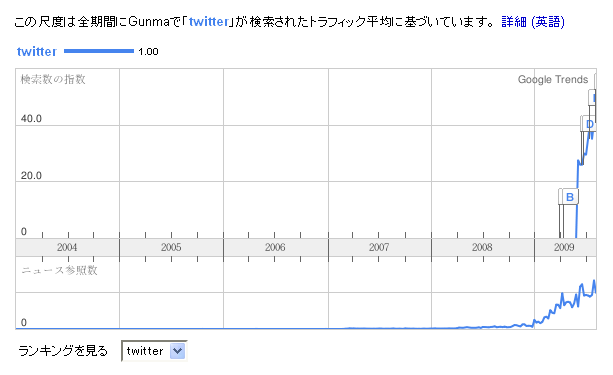Click the Google Trends watermark in the chart
This screenshot has height=375, width=613.
coord(553,79)
